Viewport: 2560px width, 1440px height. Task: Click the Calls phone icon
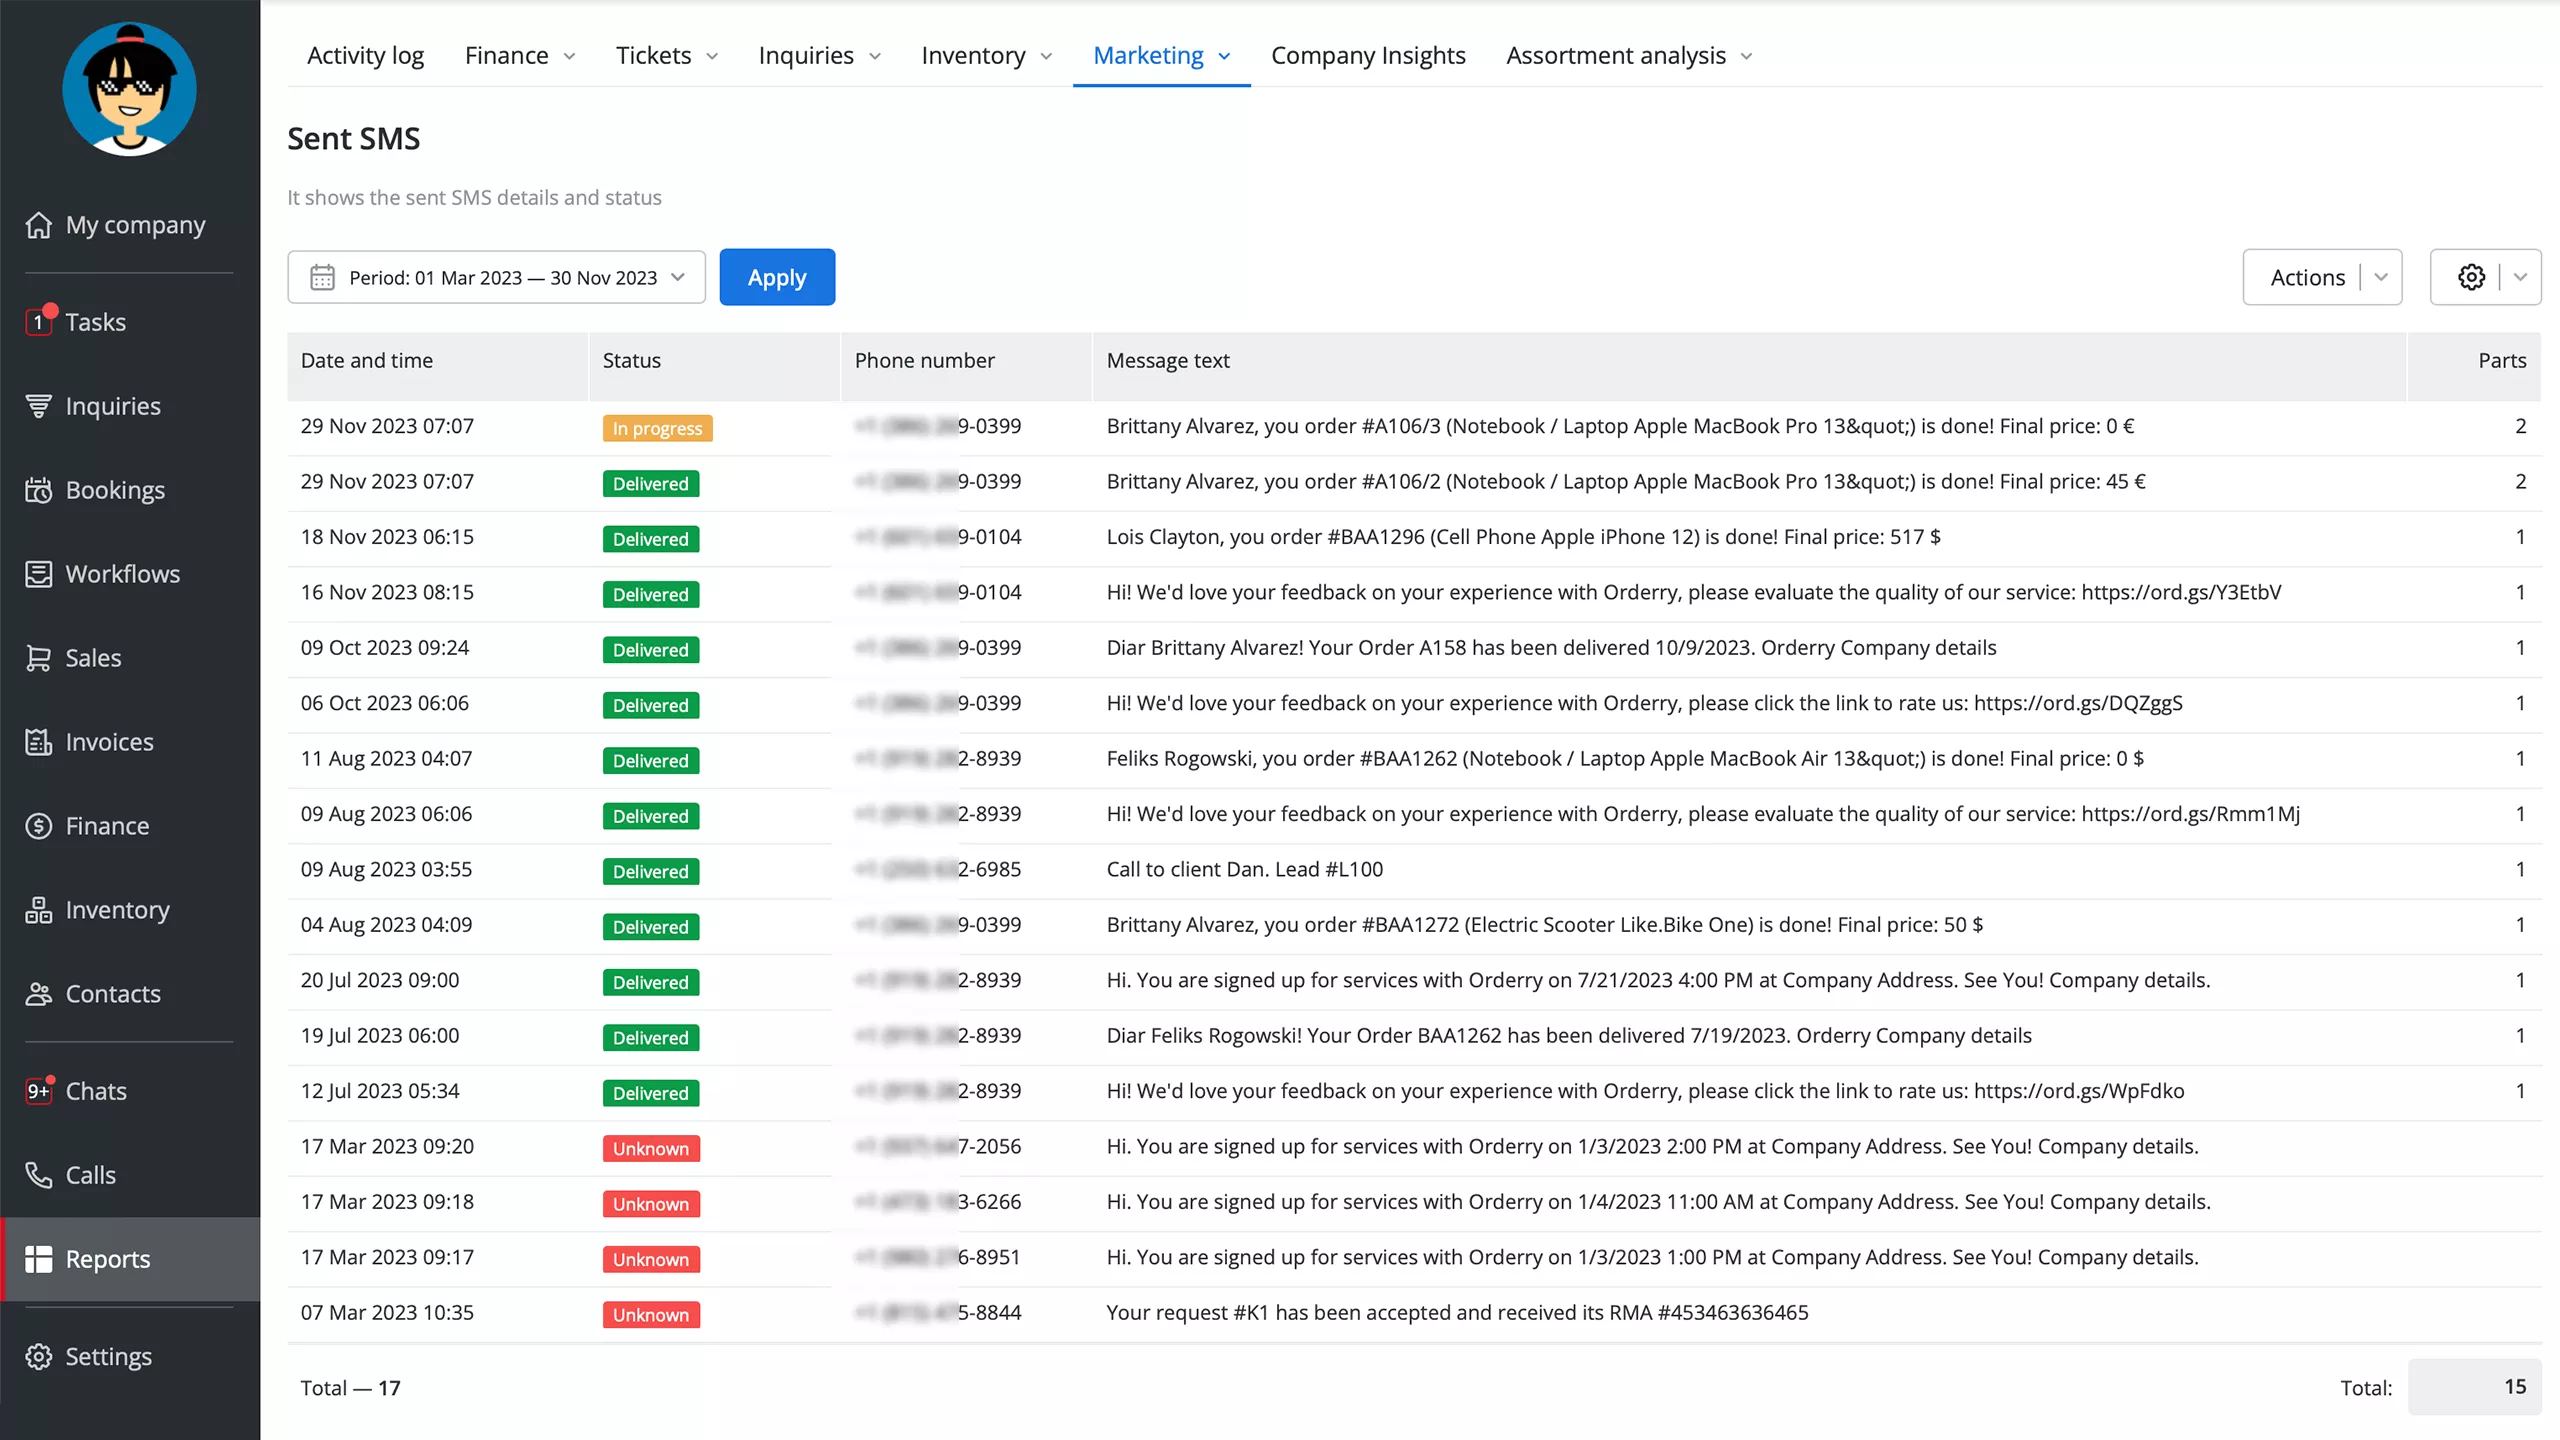point(38,1175)
